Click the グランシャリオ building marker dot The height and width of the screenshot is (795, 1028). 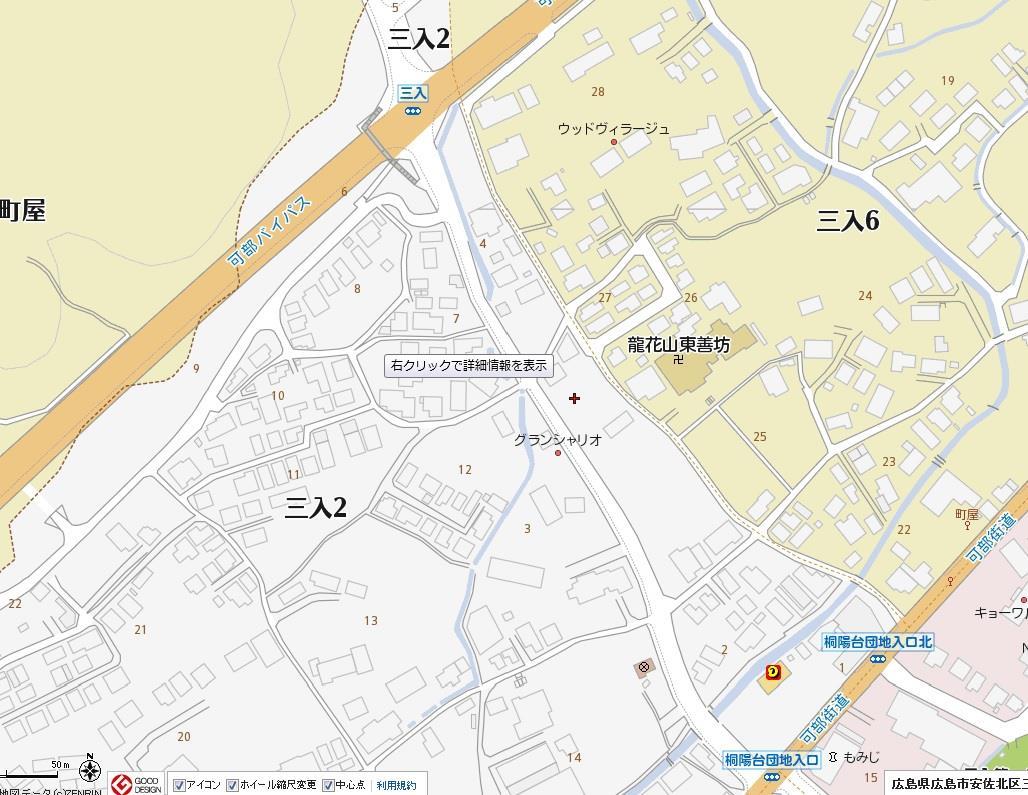[558, 453]
